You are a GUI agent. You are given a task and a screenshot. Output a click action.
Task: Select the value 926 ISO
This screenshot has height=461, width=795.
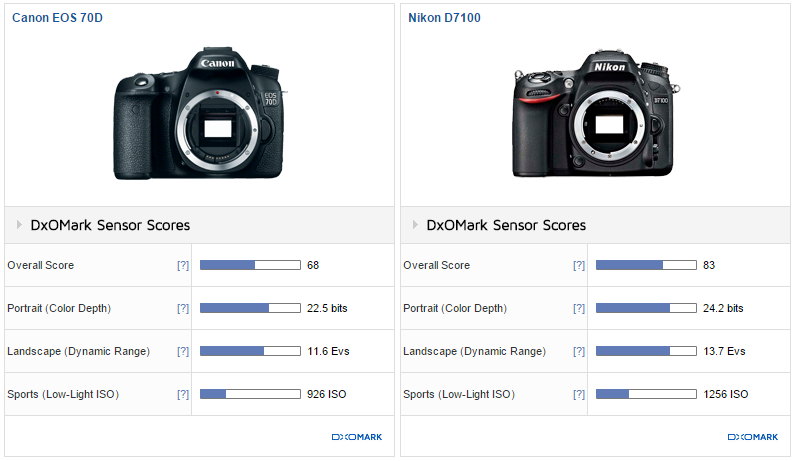tap(327, 394)
